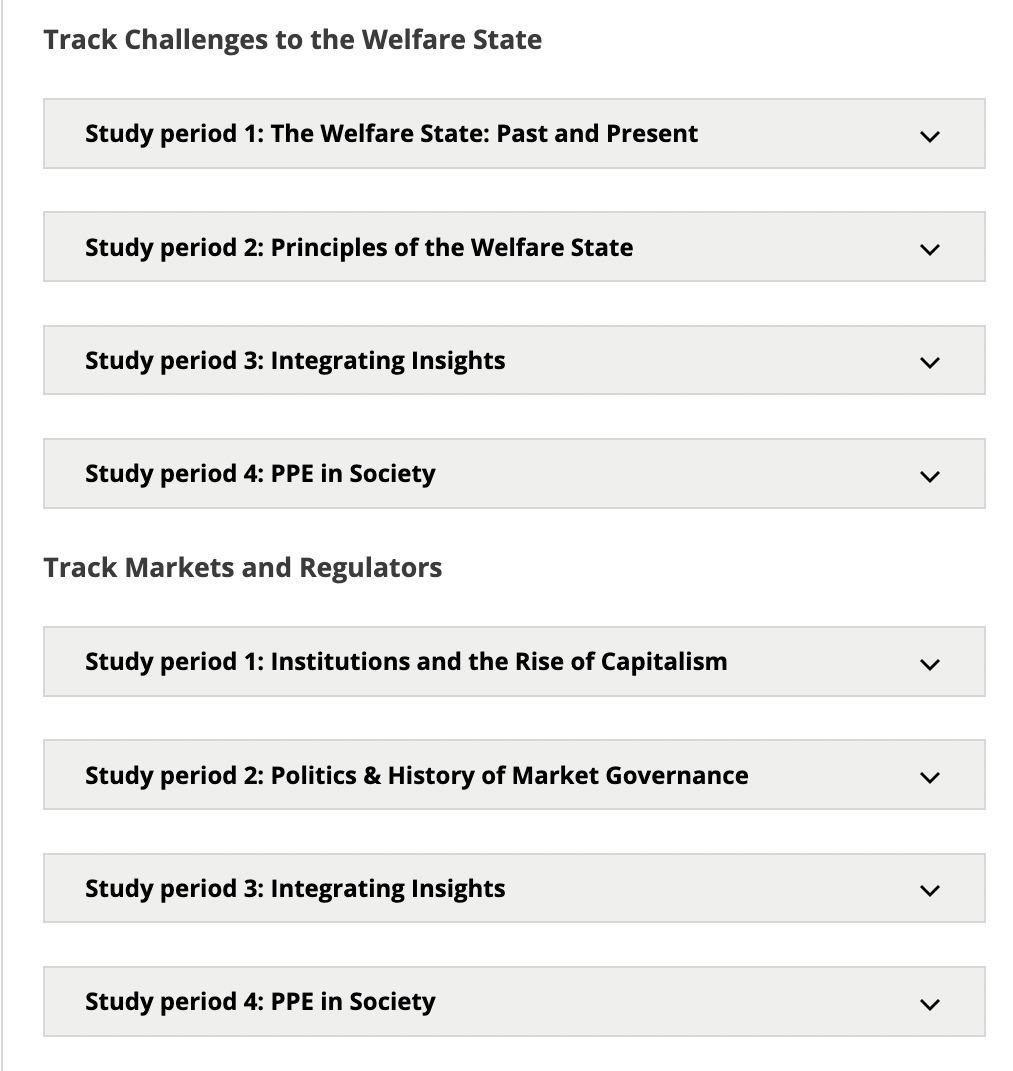The image size is (1013, 1071).
Task: Click chevron for Integrating Insights in Welfare State track
Action: click(x=930, y=362)
